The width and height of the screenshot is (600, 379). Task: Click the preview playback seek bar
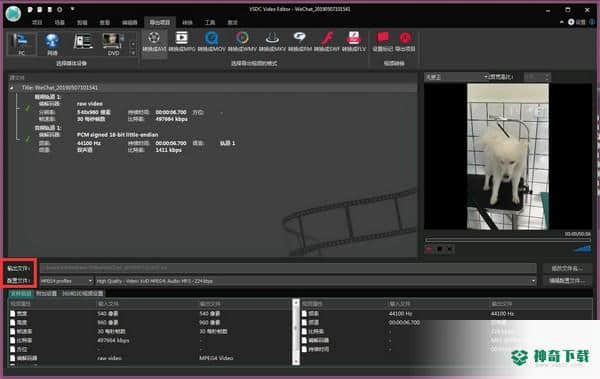tap(508, 240)
